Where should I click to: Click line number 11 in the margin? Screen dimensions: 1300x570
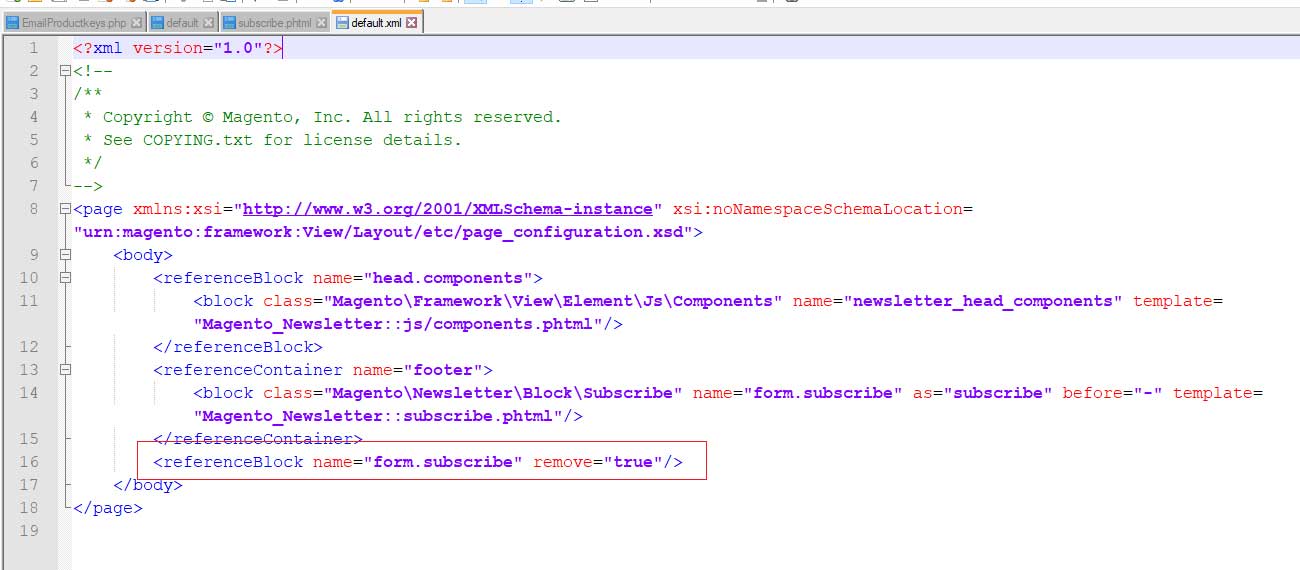coord(29,301)
